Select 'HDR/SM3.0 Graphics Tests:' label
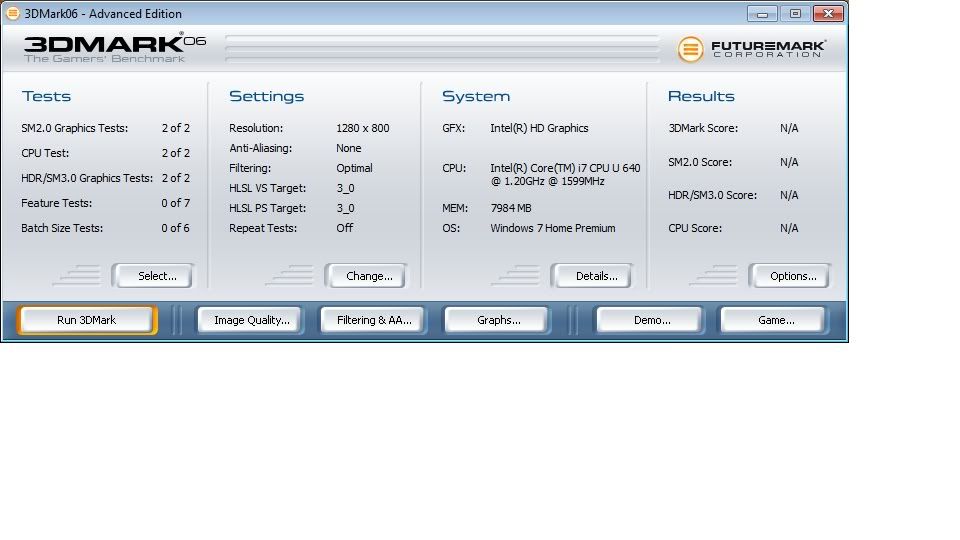The height and width of the screenshot is (540, 960). click(x=87, y=178)
